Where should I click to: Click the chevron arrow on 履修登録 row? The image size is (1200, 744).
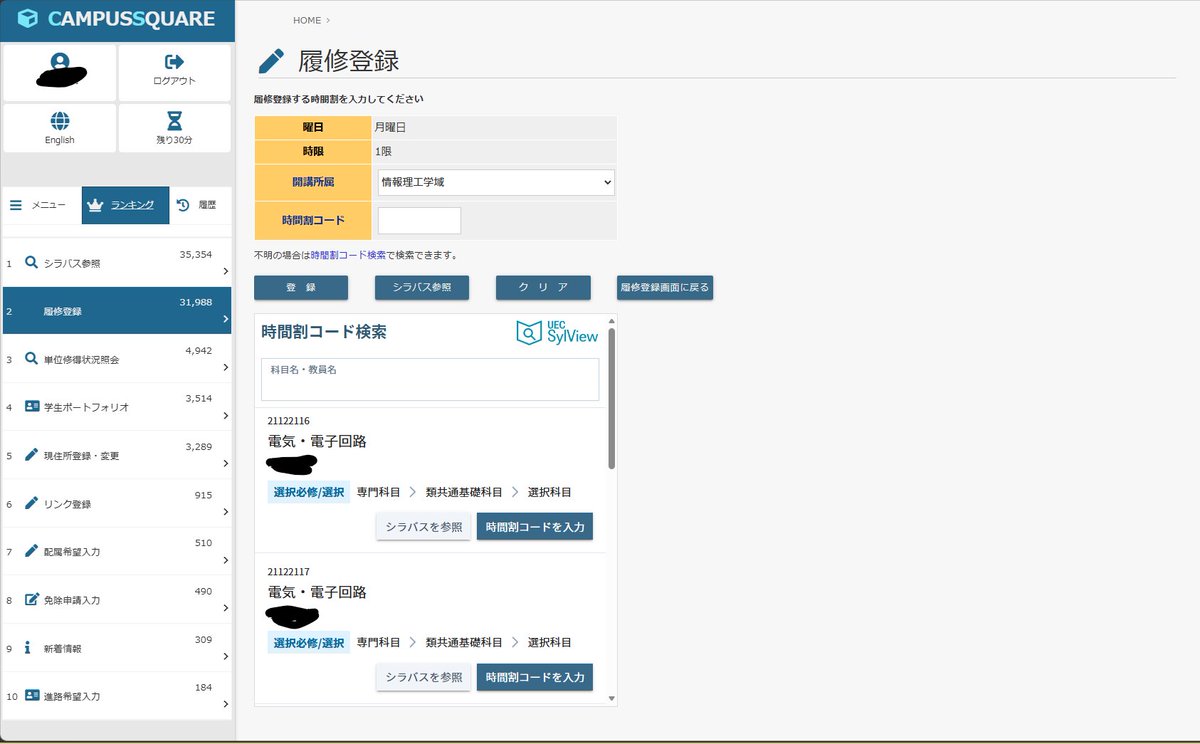(x=225, y=319)
